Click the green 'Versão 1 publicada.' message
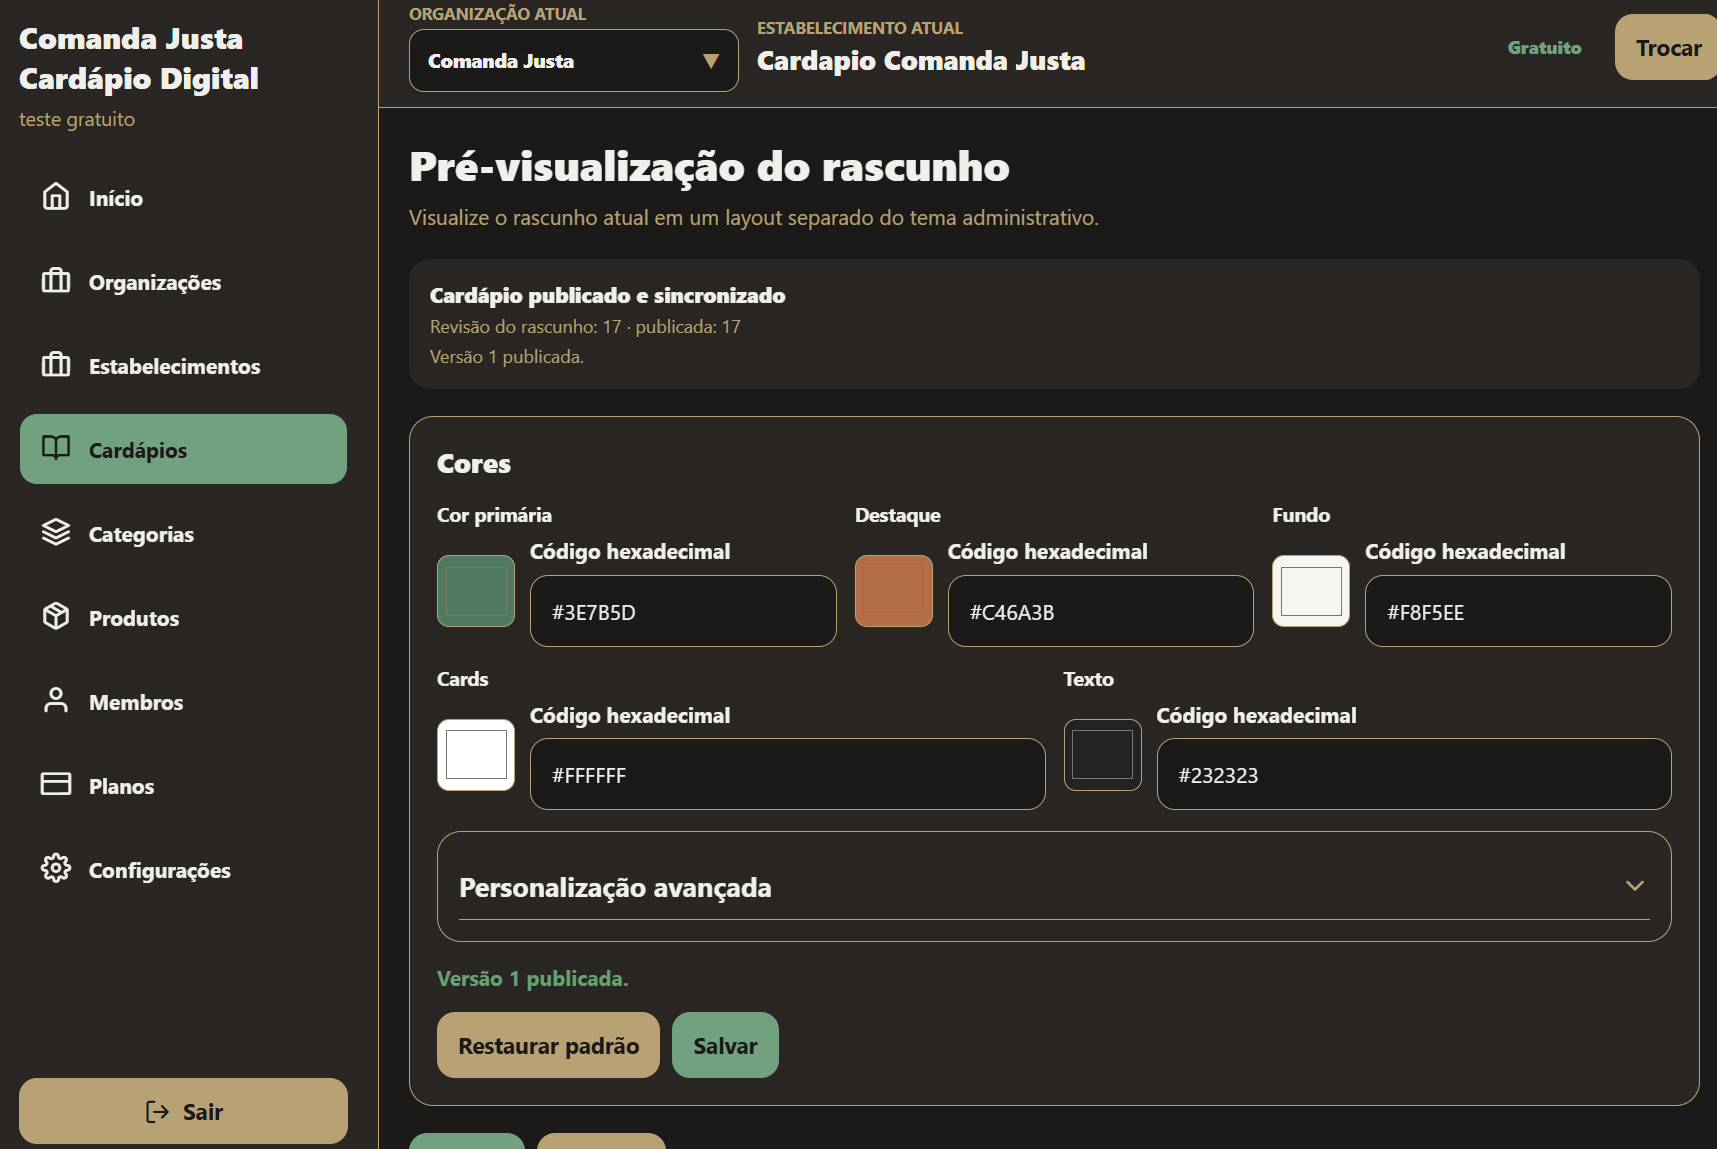The image size is (1717, 1149). click(533, 978)
